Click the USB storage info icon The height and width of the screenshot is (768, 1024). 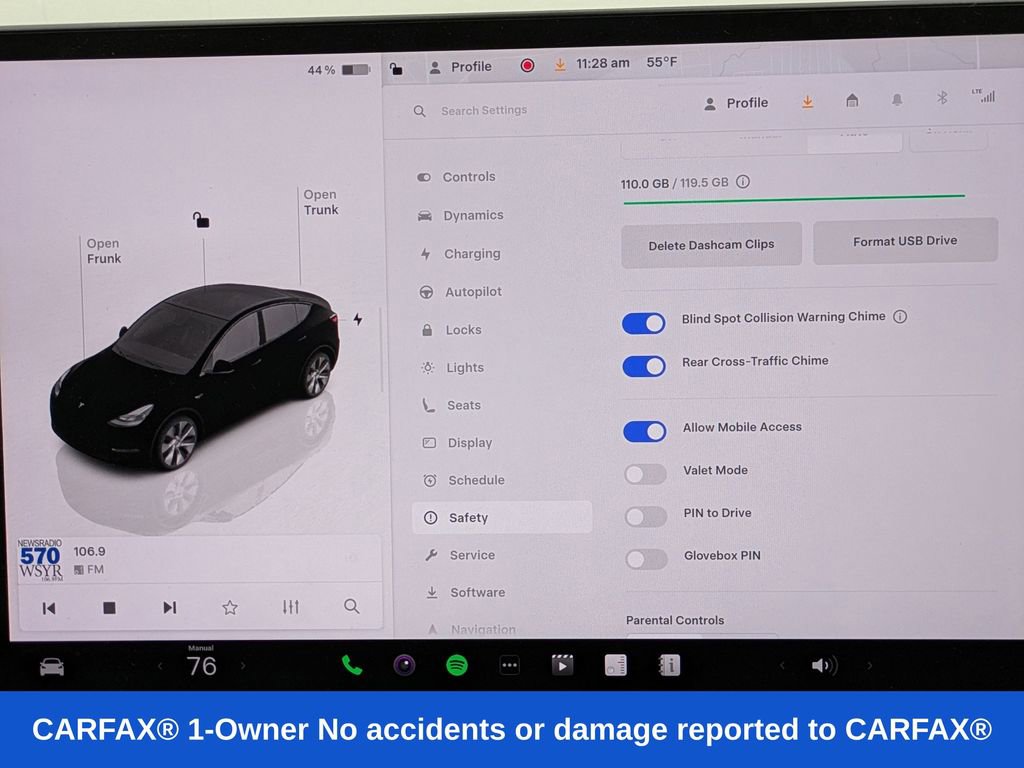click(x=743, y=182)
